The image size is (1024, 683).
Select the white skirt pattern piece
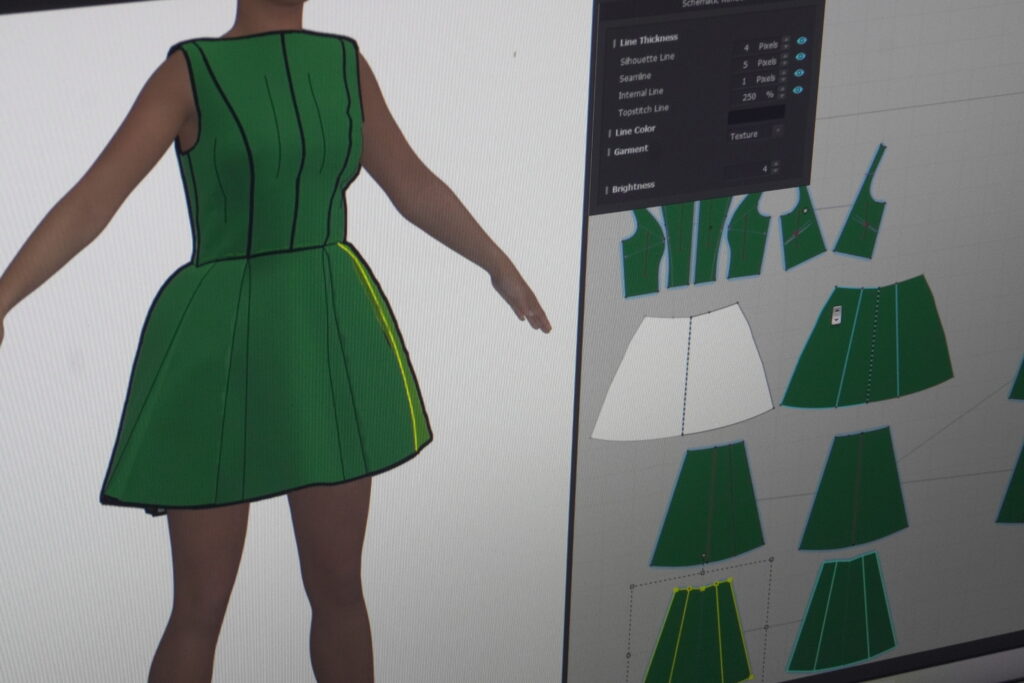682,371
